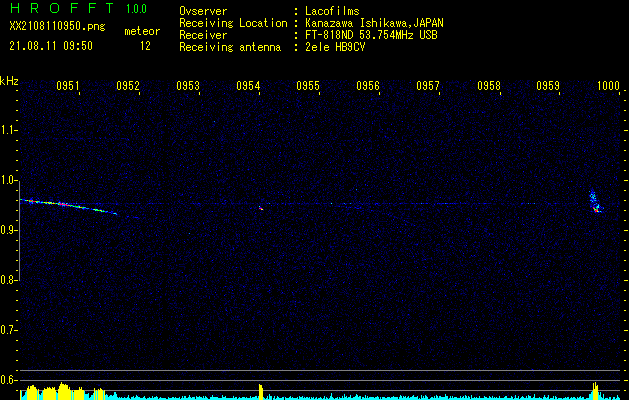Click the Receiving antenna label
Image resolution: width=629 pixels, height=400 pixels.
[x=230, y=47]
